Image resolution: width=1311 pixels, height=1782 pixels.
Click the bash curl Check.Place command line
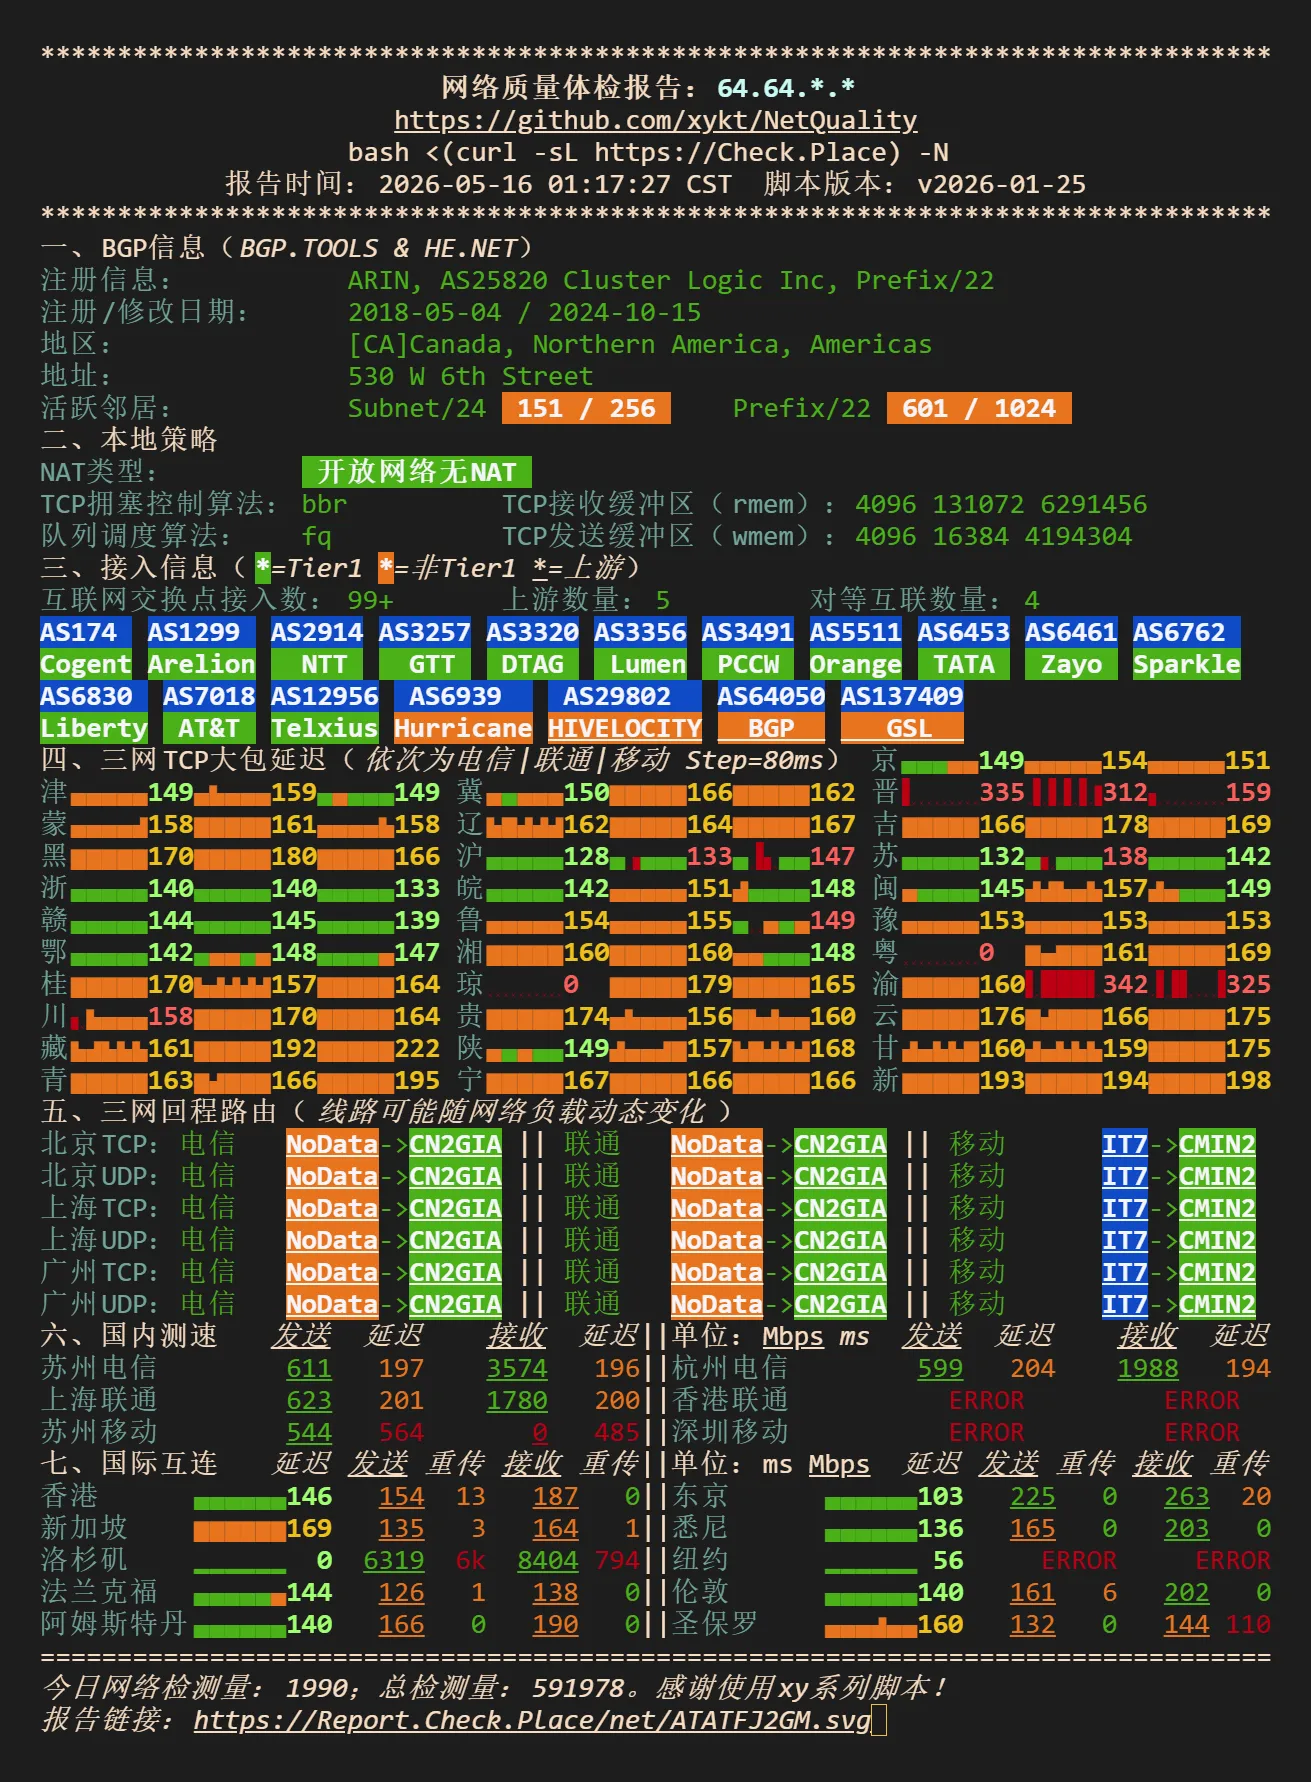click(648, 152)
